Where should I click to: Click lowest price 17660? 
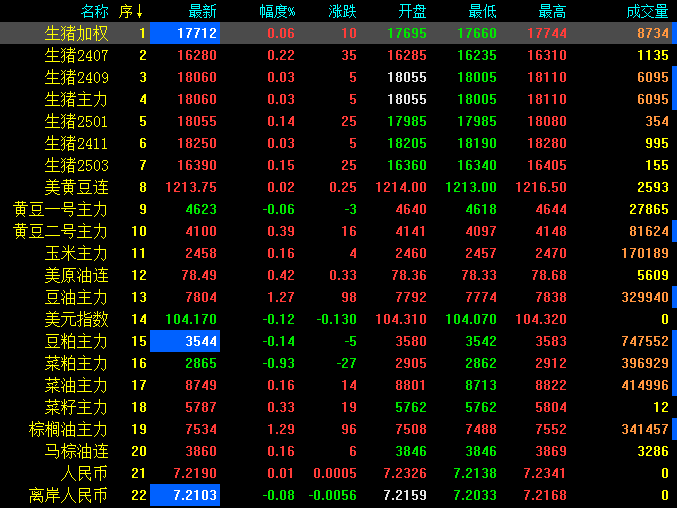(x=477, y=33)
